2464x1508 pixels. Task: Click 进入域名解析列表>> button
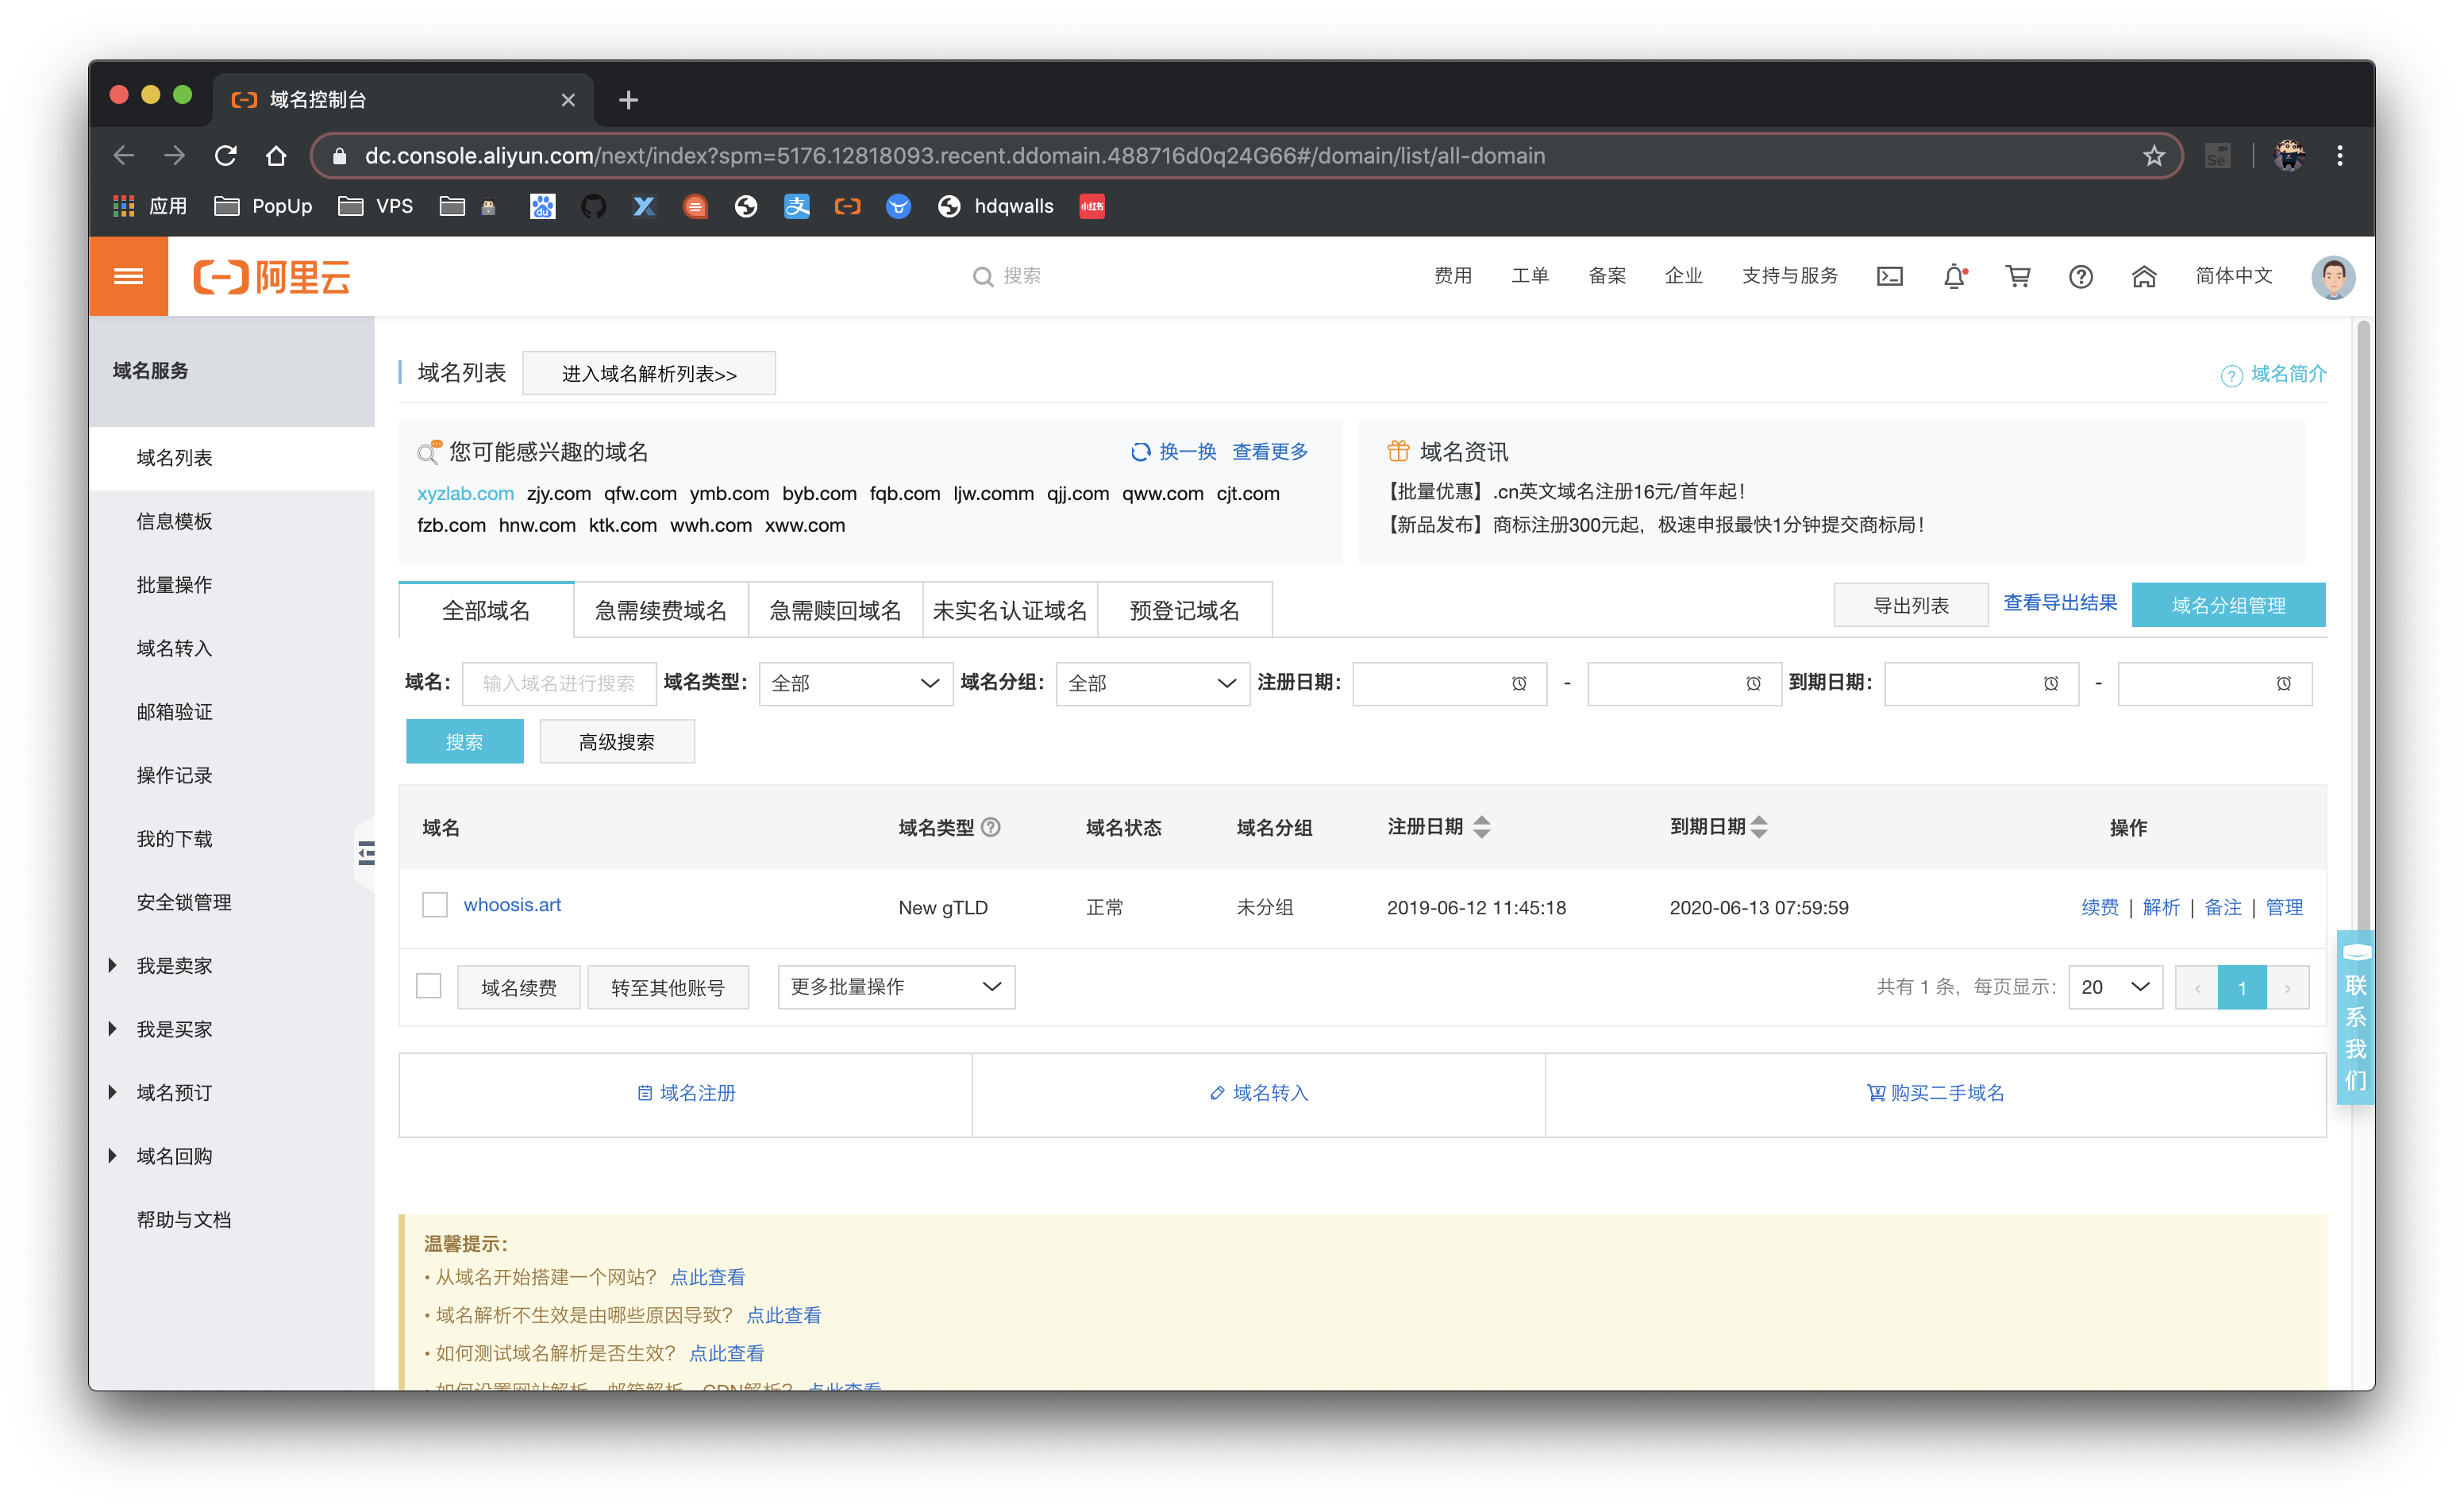point(649,373)
